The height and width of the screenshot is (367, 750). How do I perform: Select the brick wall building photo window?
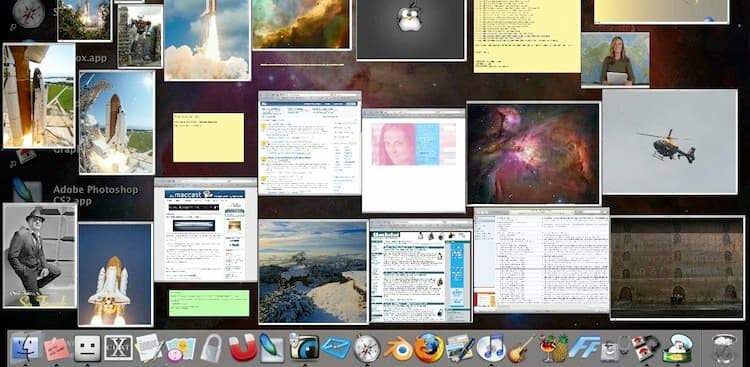(677, 268)
